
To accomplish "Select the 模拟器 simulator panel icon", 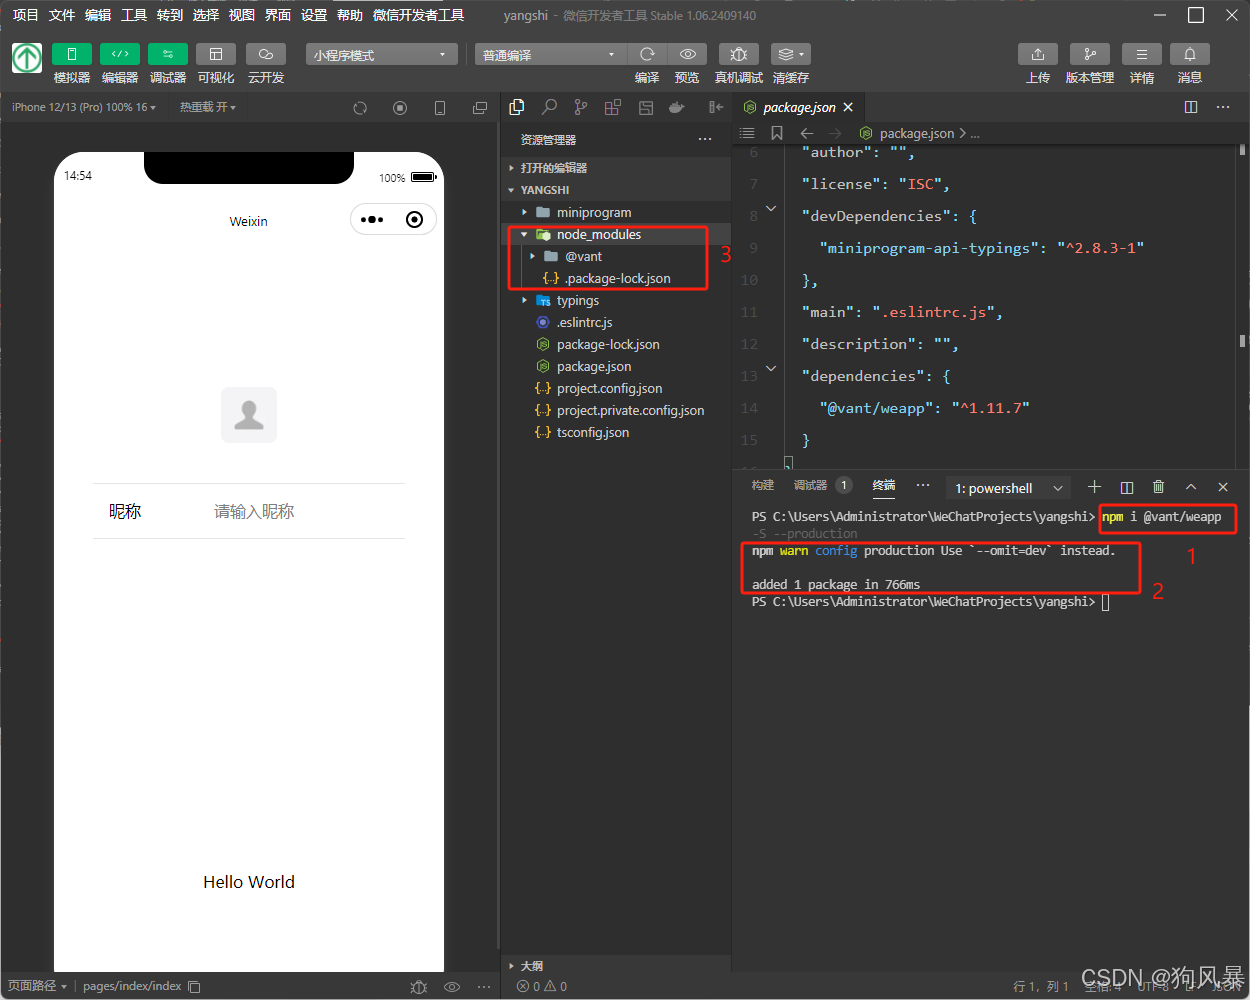I will 71,63.
